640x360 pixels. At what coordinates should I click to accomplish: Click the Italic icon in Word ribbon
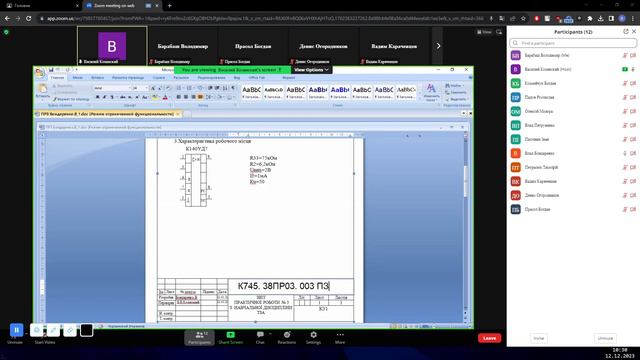[x=104, y=97]
